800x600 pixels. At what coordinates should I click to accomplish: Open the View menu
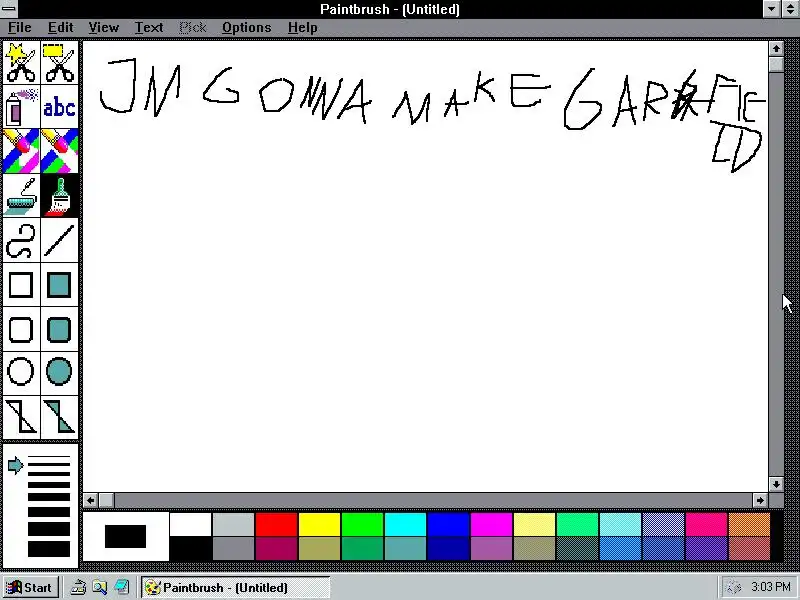(x=104, y=28)
